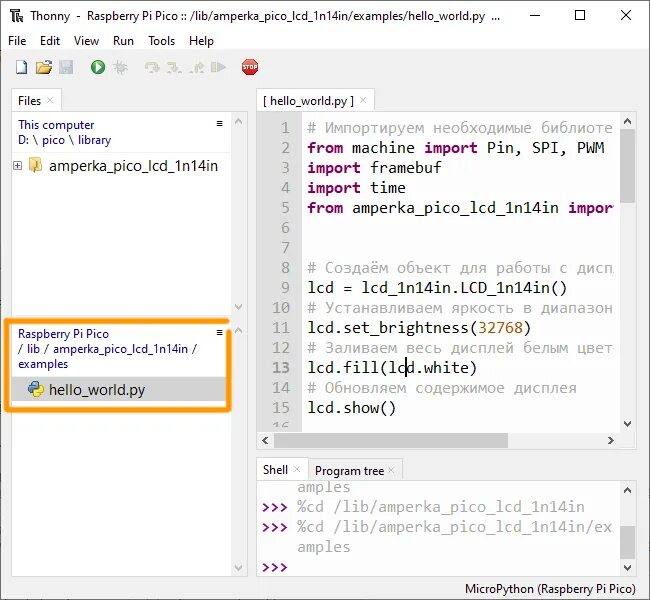Click the editor vertical scrollbar thumb
The image size is (650, 600).
(628, 166)
